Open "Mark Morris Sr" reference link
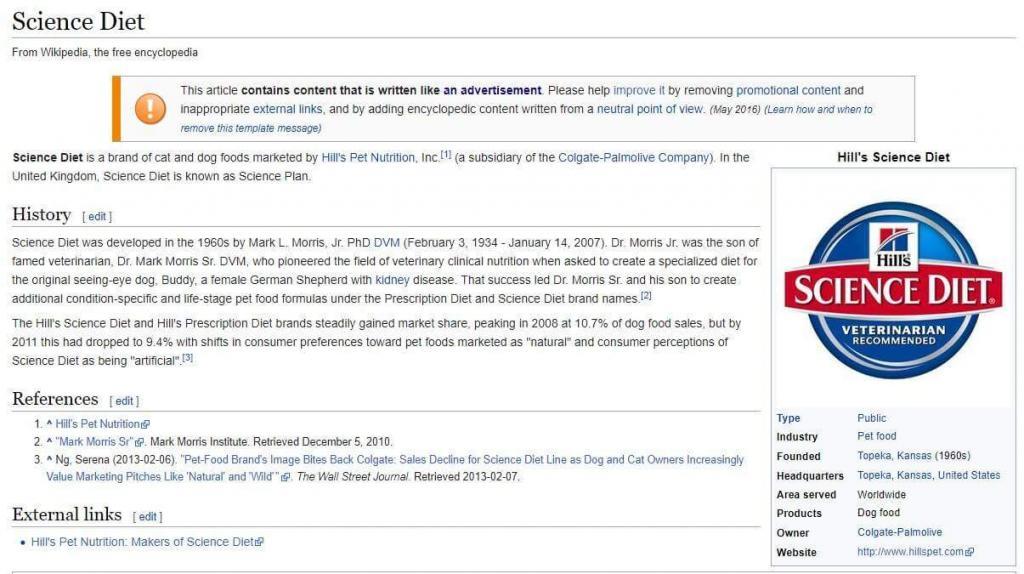Viewport: 1024px width, 574px height. click(95, 441)
